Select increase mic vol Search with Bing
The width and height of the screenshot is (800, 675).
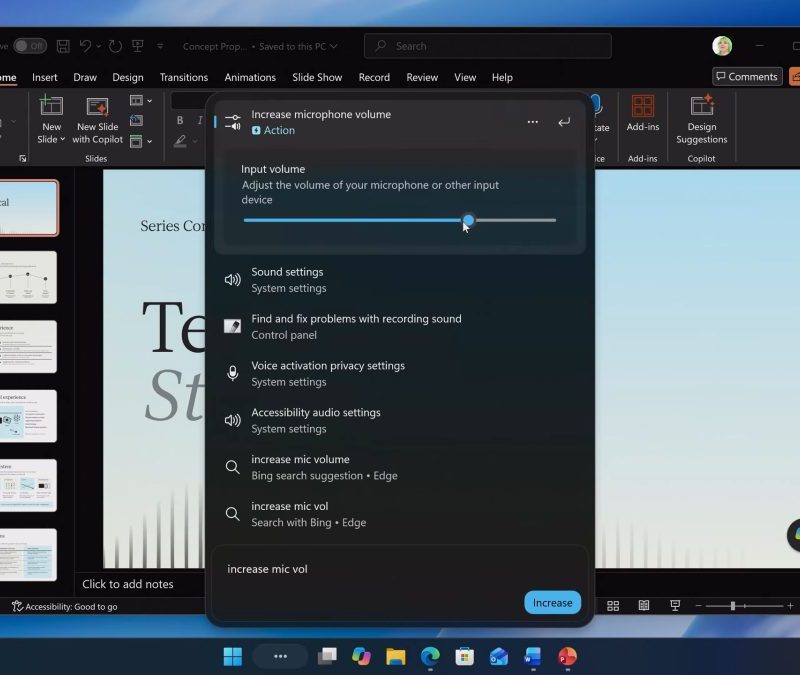pos(399,514)
